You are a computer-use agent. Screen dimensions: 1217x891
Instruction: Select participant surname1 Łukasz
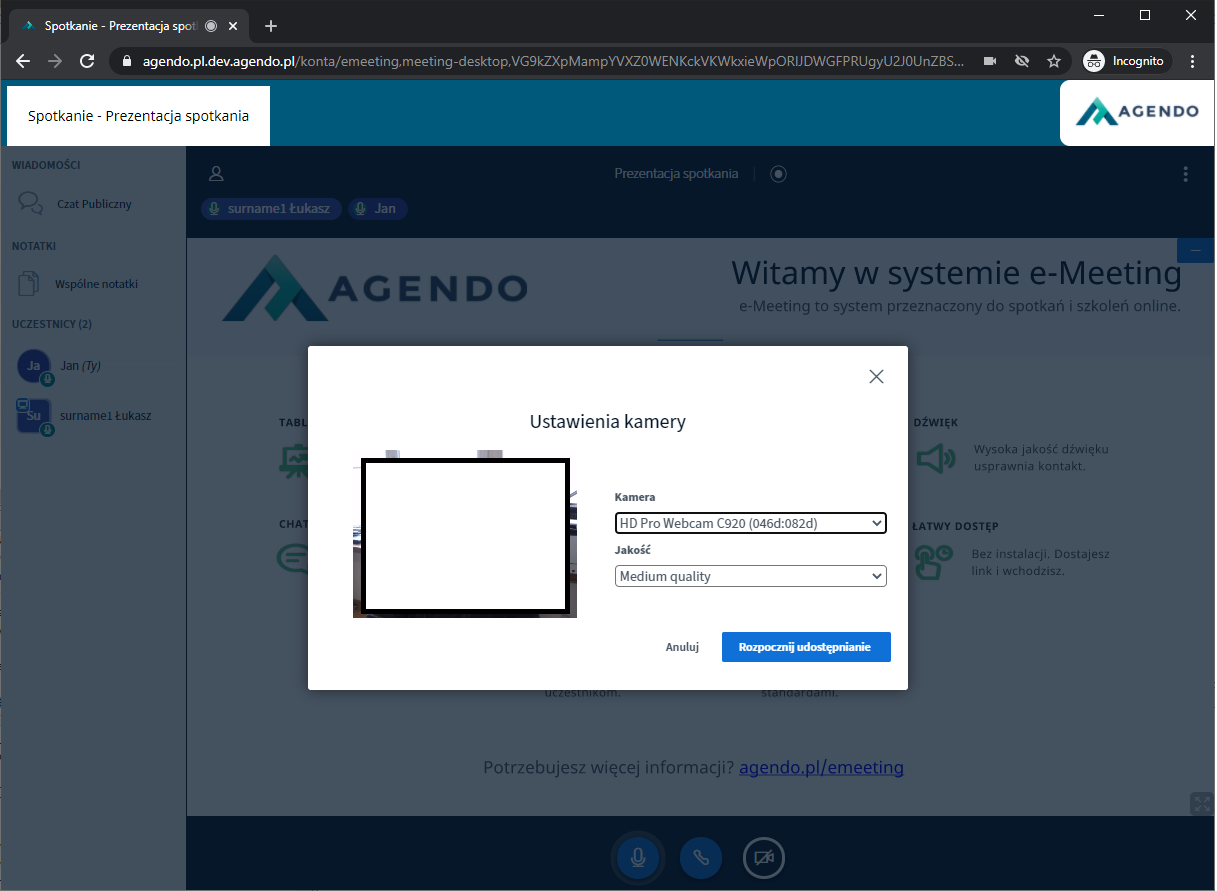(x=104, y=415)
